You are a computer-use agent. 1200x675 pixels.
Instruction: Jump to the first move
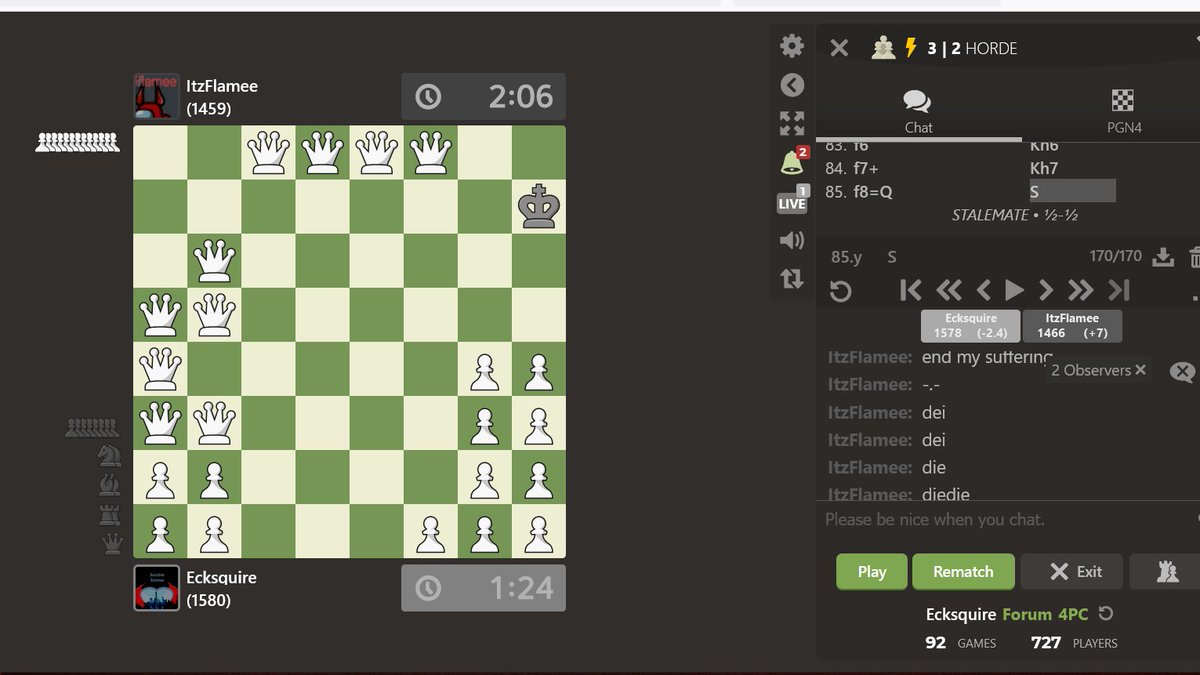(x=910, y=290)
